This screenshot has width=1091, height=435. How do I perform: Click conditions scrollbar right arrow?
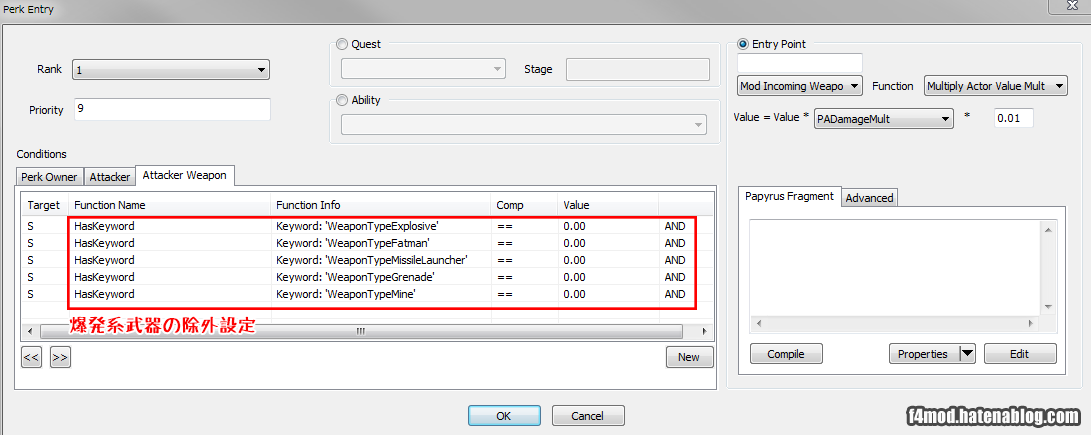tap(703, 331)
